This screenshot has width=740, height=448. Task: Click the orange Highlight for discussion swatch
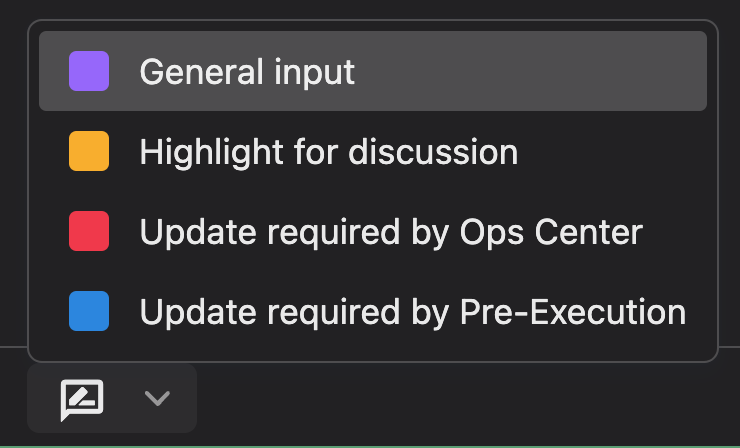coord(89,152)
